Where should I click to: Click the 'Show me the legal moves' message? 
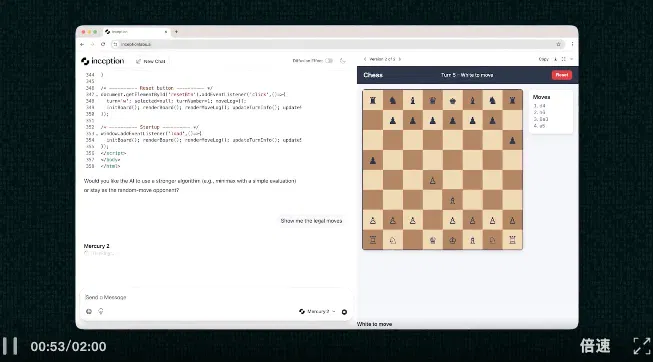coord(311,221)
